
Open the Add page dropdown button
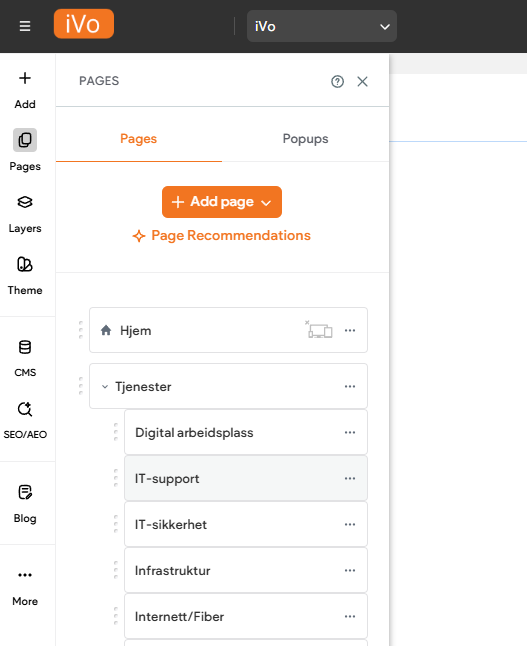(222, 202)
